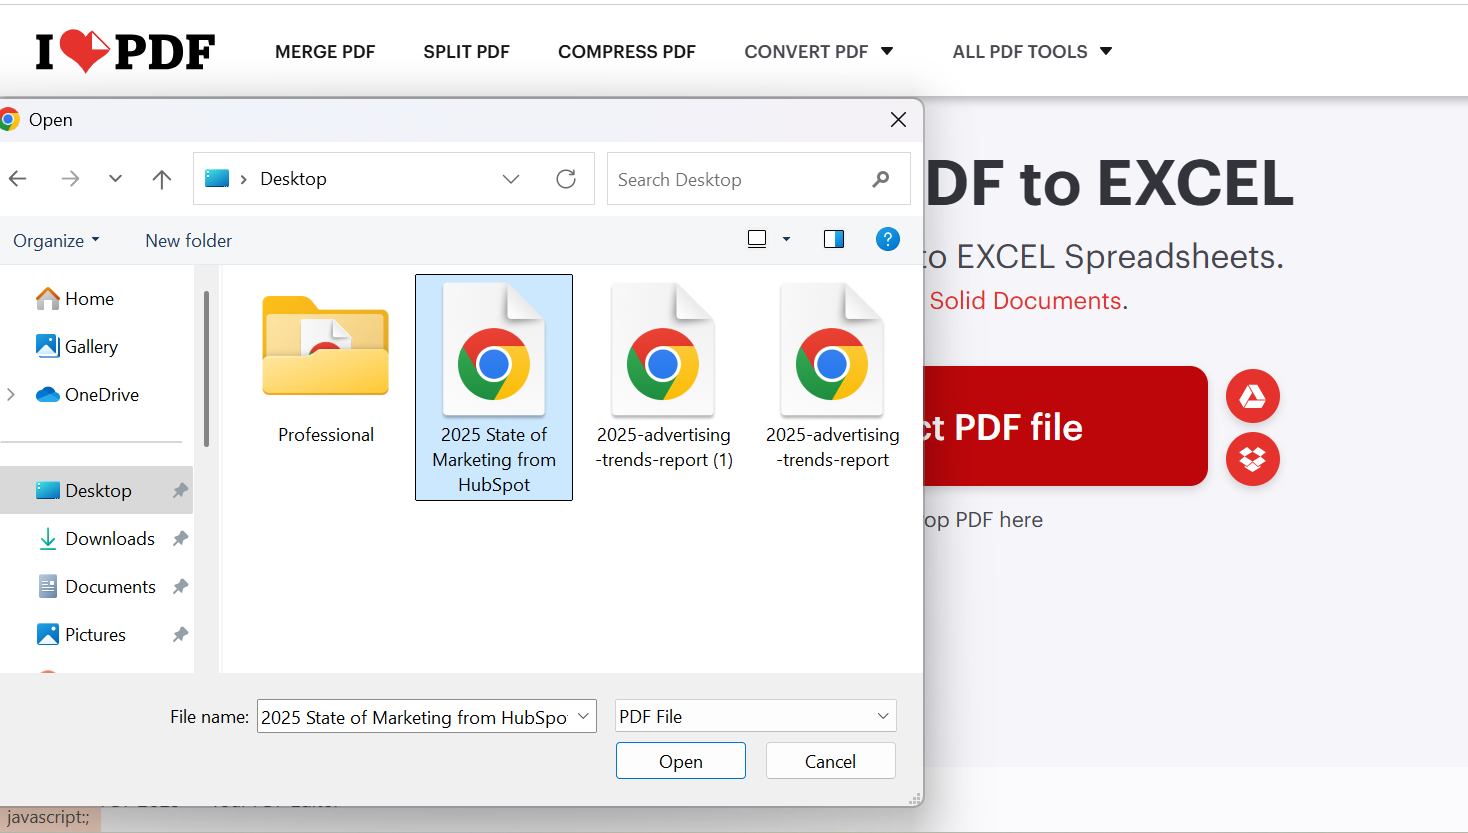
Task: Open the view layout dropdown arrow
Action: [x=786, y=239]
